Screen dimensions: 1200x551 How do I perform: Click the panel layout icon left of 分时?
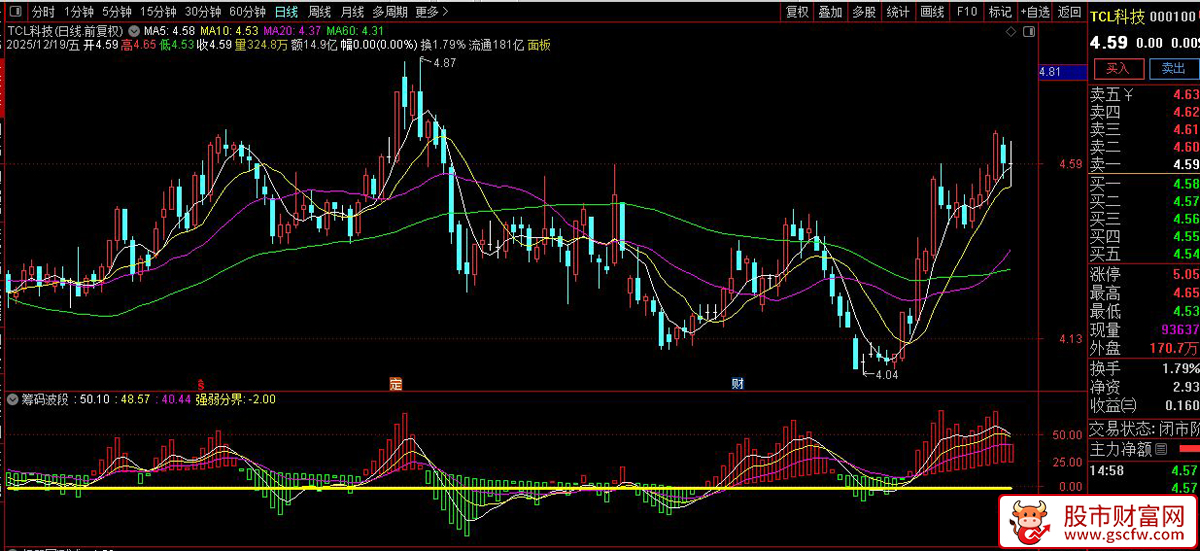click(14, 13)
